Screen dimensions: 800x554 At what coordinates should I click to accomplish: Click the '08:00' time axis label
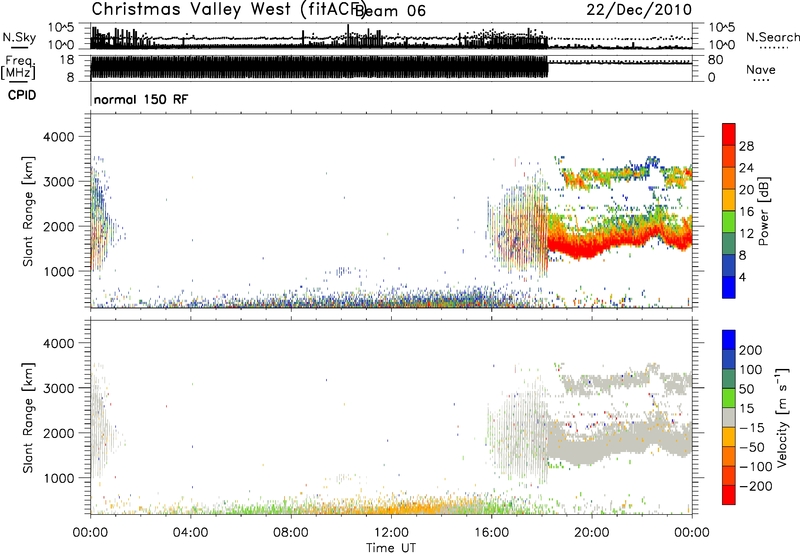point(291,533)
